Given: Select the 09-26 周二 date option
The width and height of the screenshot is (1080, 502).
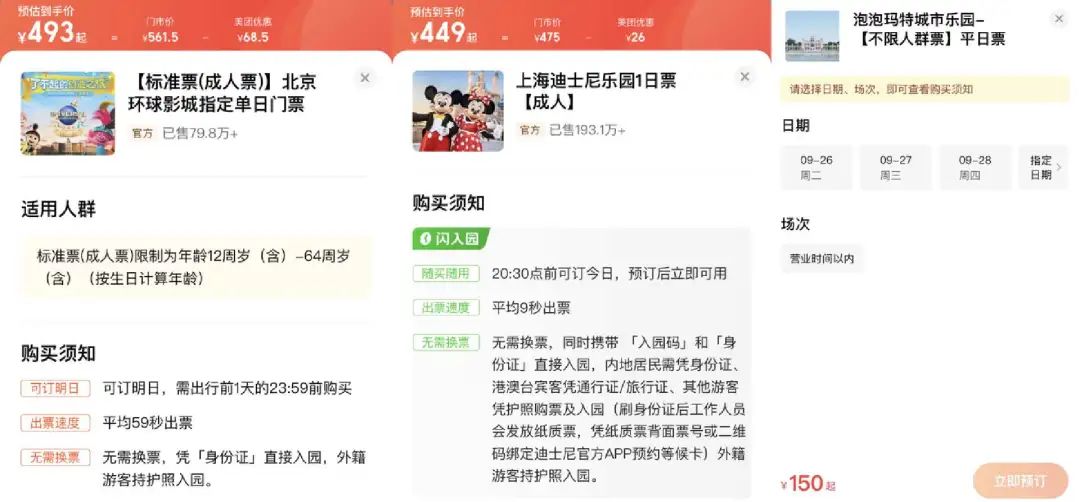Looking at the screenshot, I should [x=816, y=167].
